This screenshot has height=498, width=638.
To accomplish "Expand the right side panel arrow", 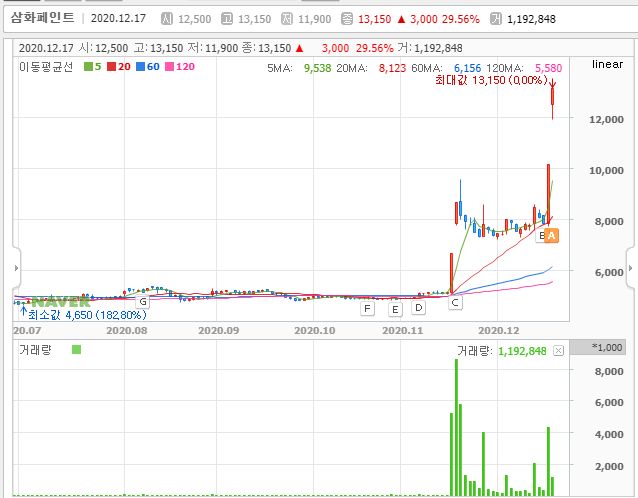I will tap(630, 268).
